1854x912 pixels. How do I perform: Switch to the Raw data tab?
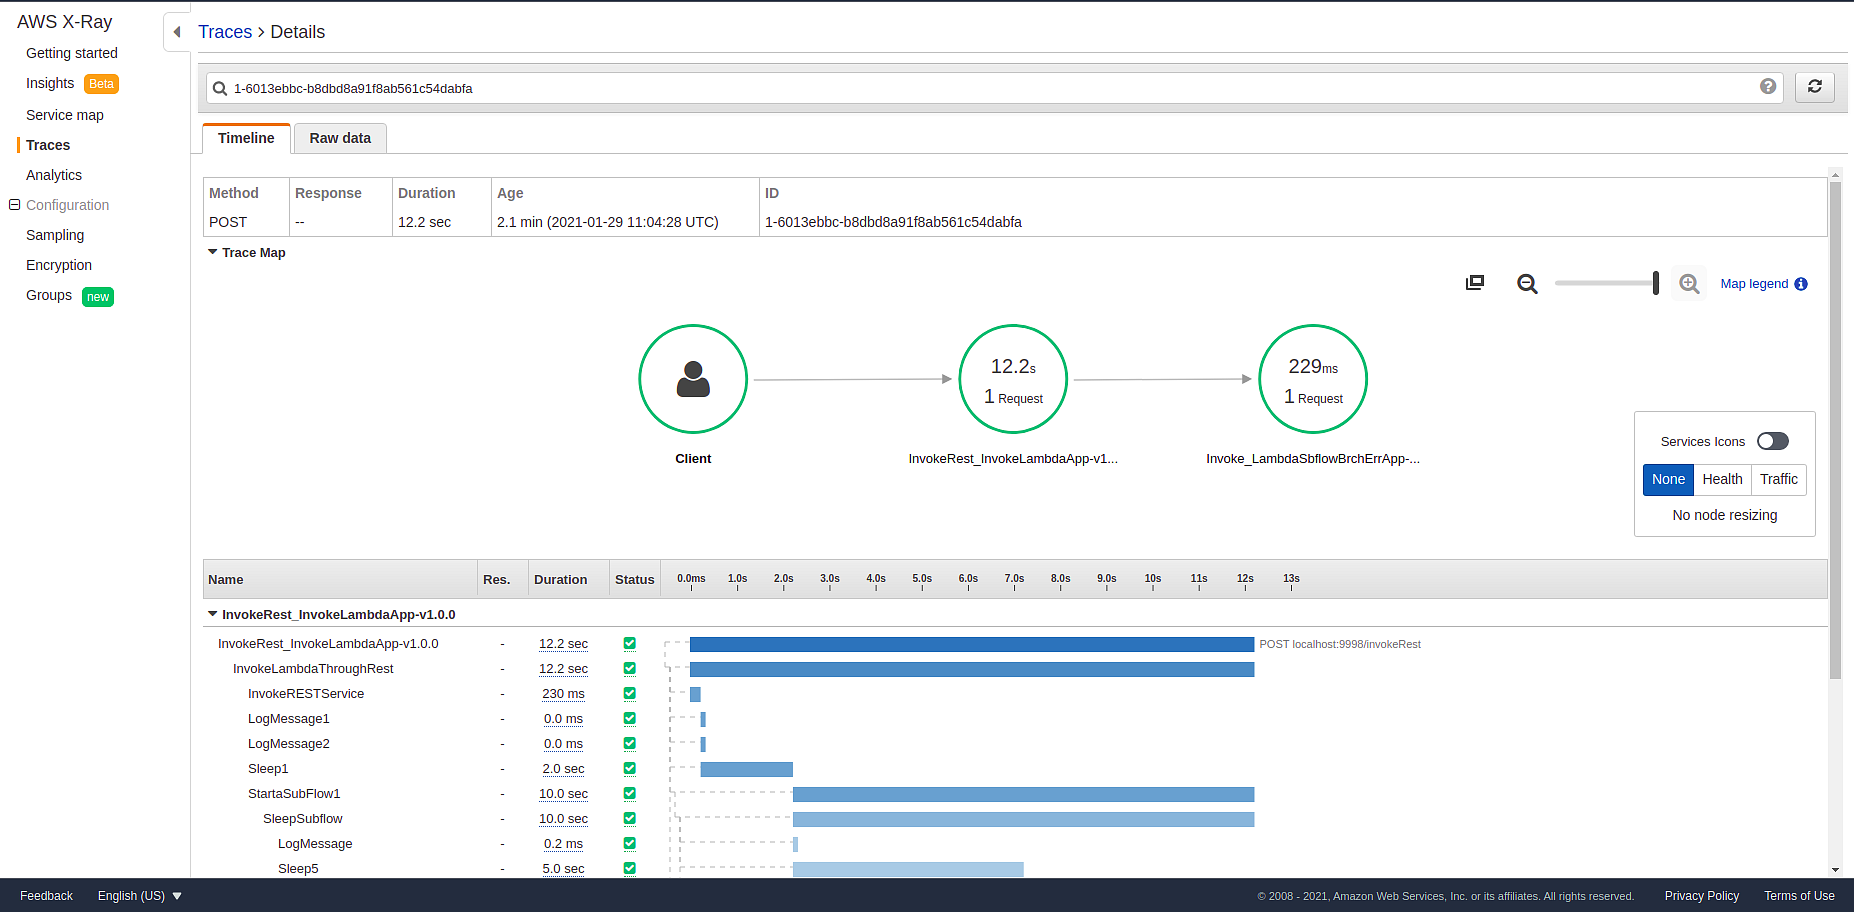coord(340,138)
